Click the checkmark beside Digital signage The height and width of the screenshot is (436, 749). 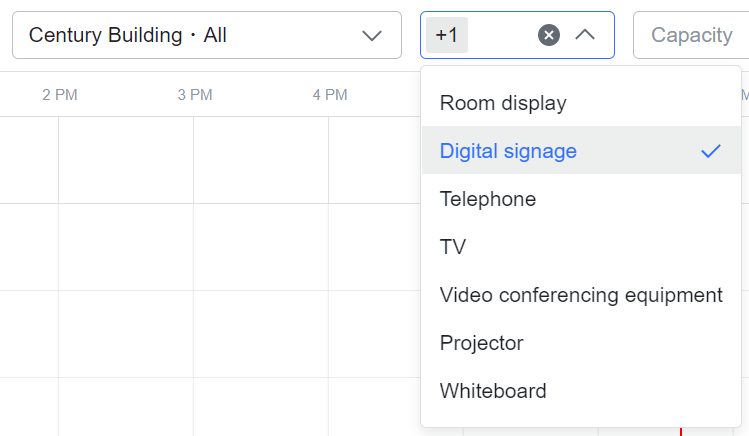[711, 151]
